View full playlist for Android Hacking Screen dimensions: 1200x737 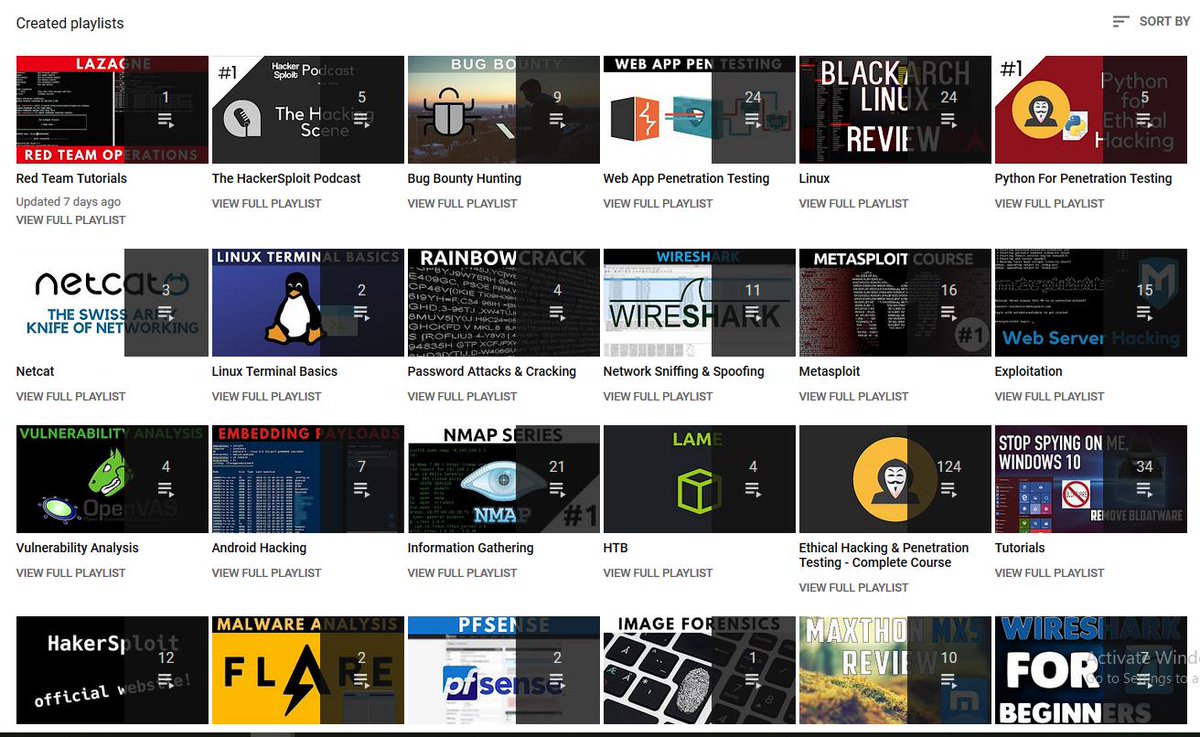(267, 573)
